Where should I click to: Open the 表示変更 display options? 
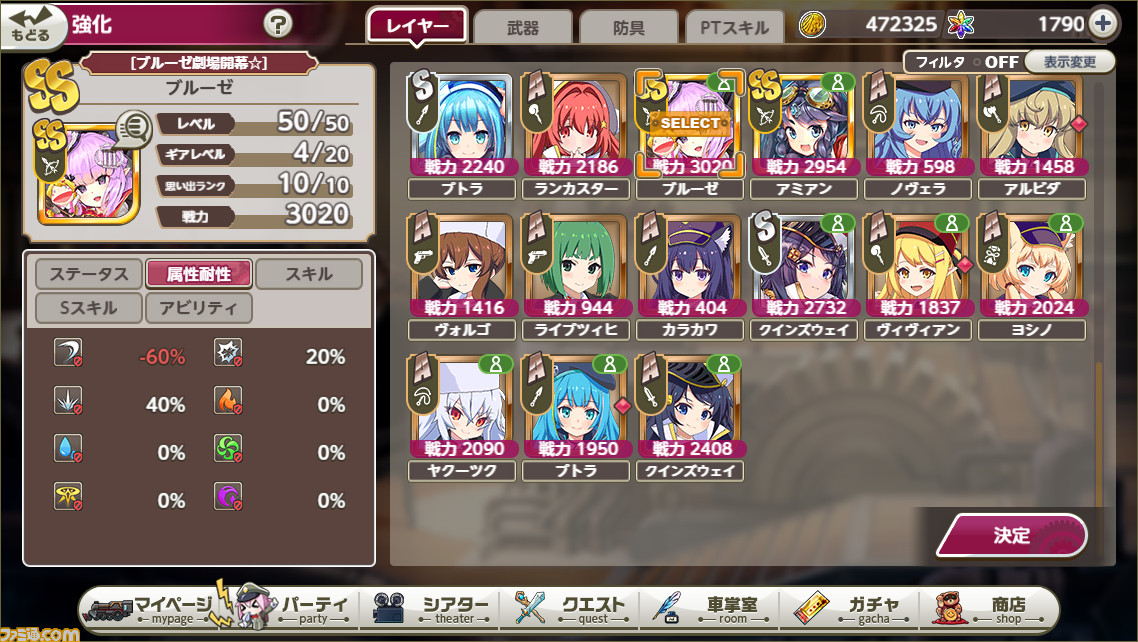click(1070, 62)
